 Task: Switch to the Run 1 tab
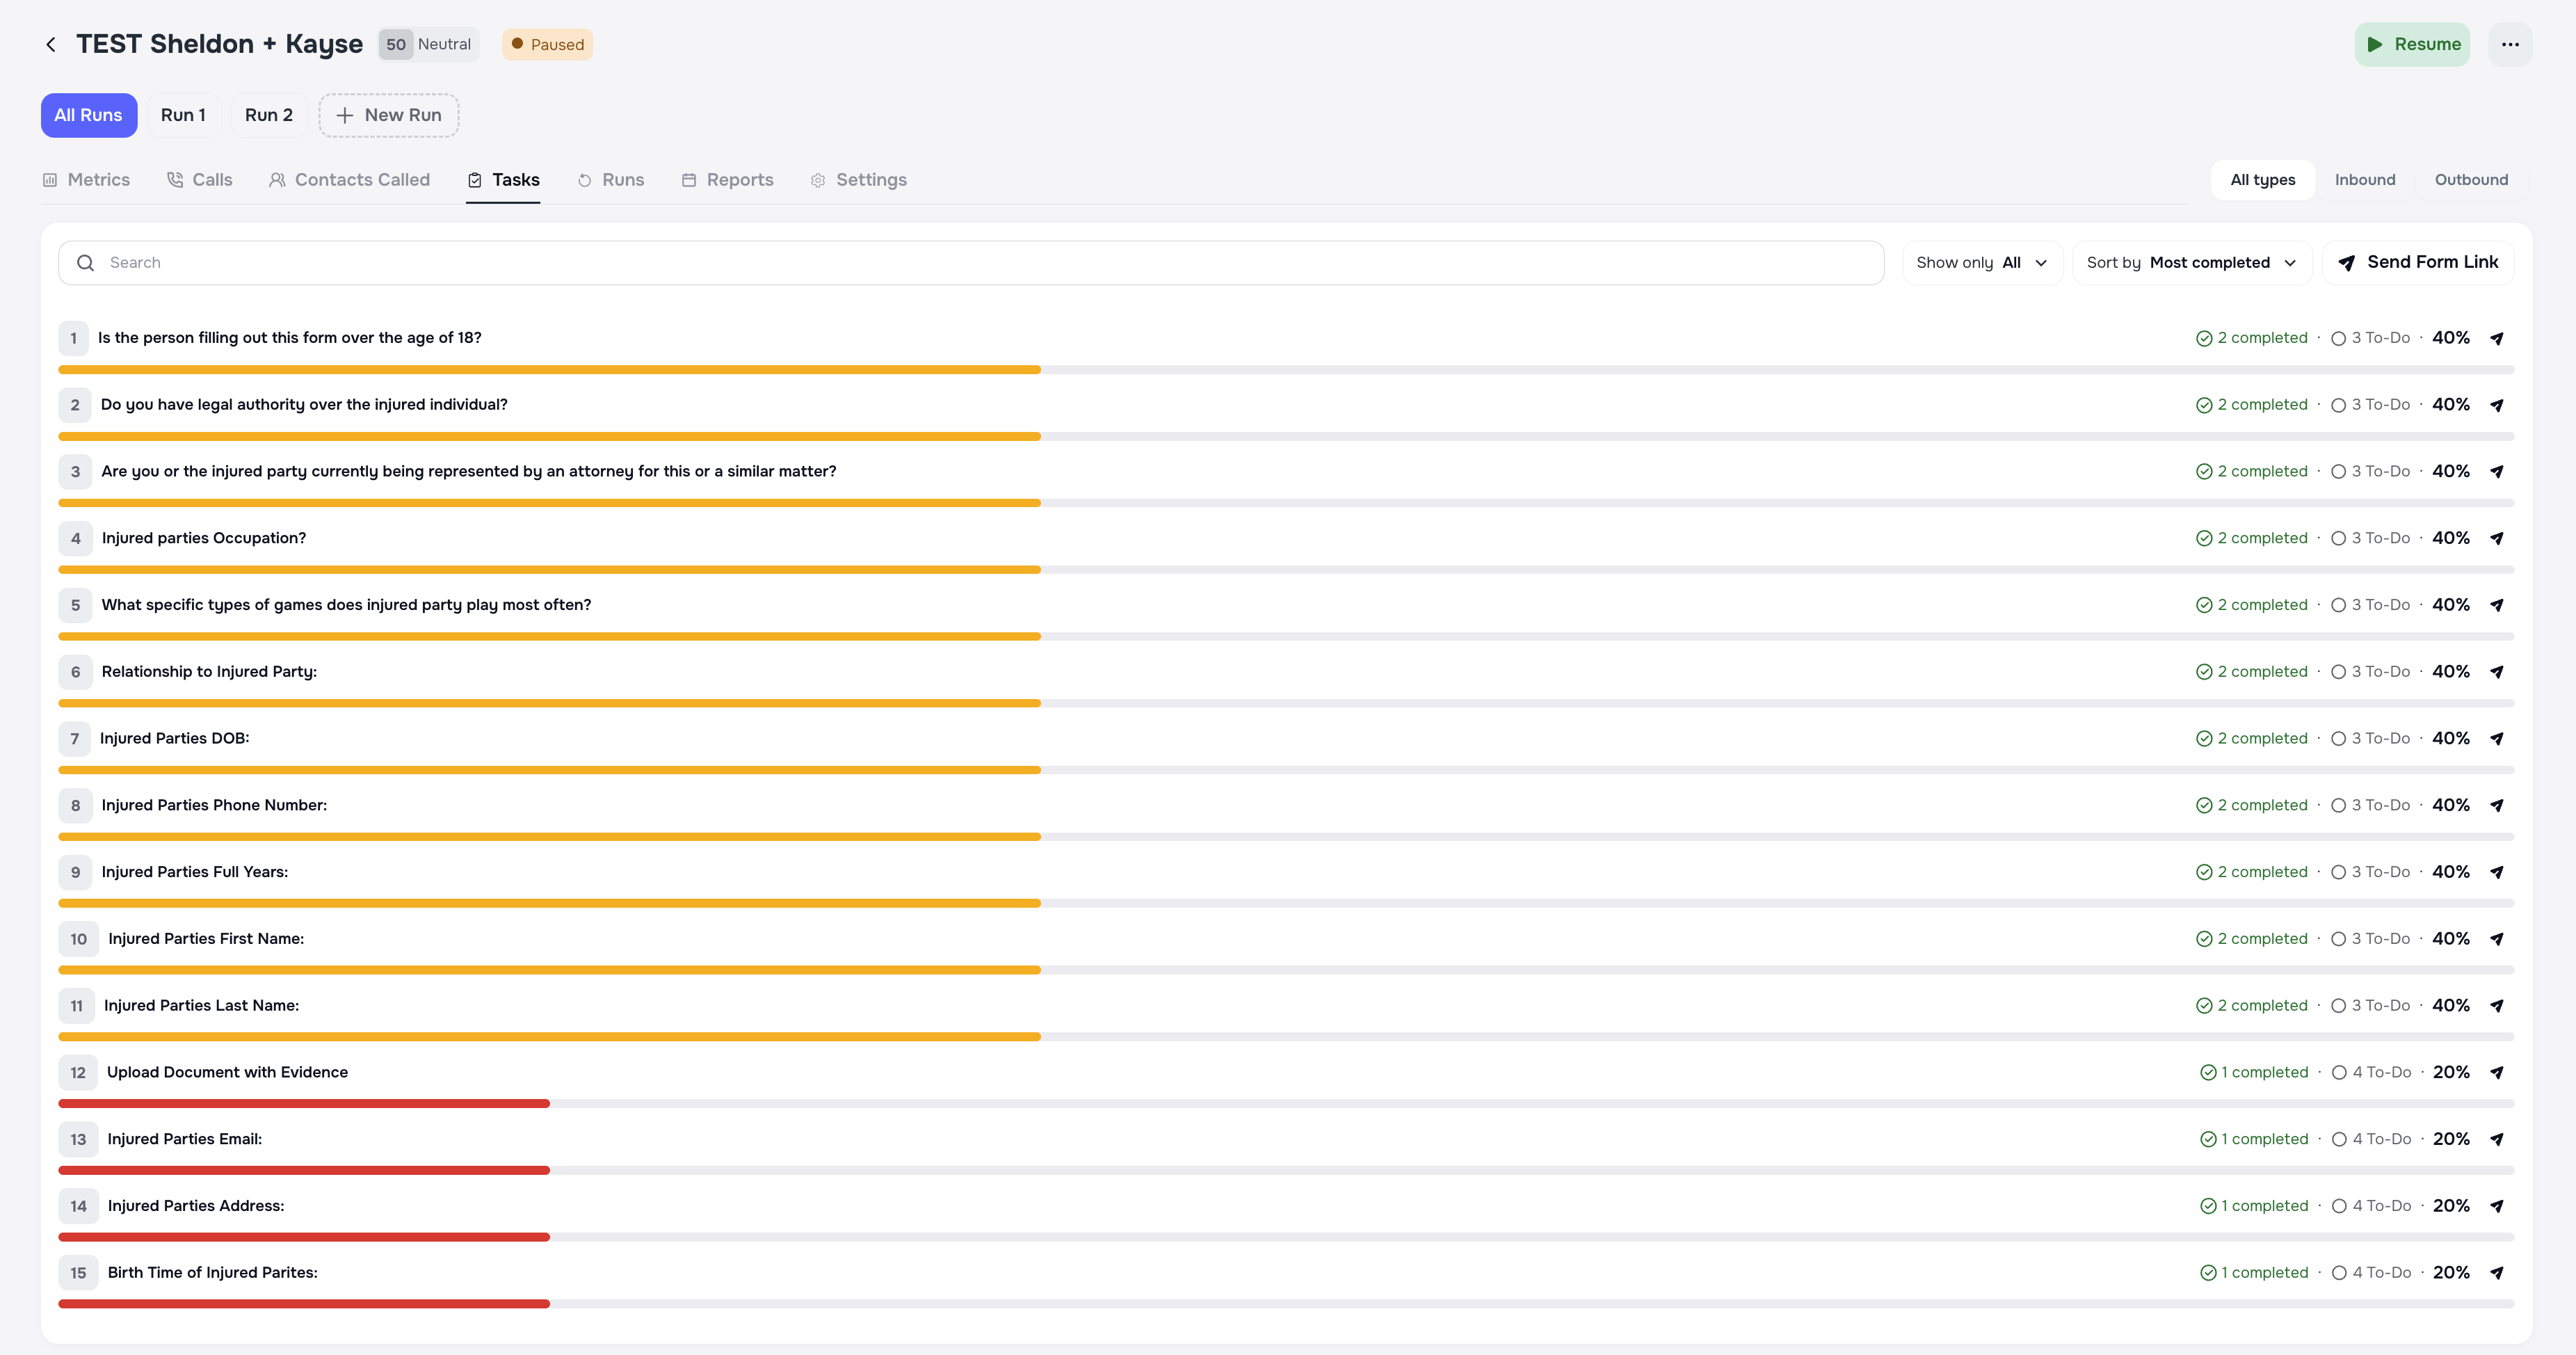pyautogui.click(x=183, y=115)
